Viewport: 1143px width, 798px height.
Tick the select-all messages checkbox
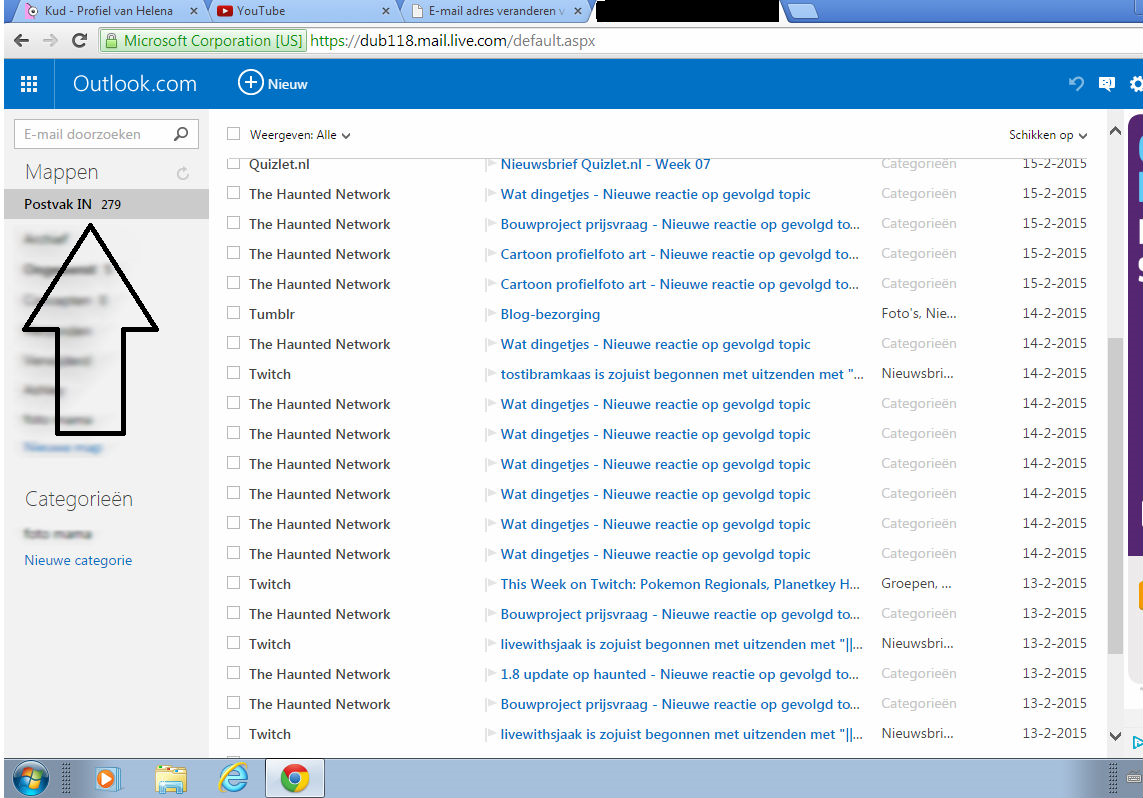pyautogui.click(x=233, y=133)
